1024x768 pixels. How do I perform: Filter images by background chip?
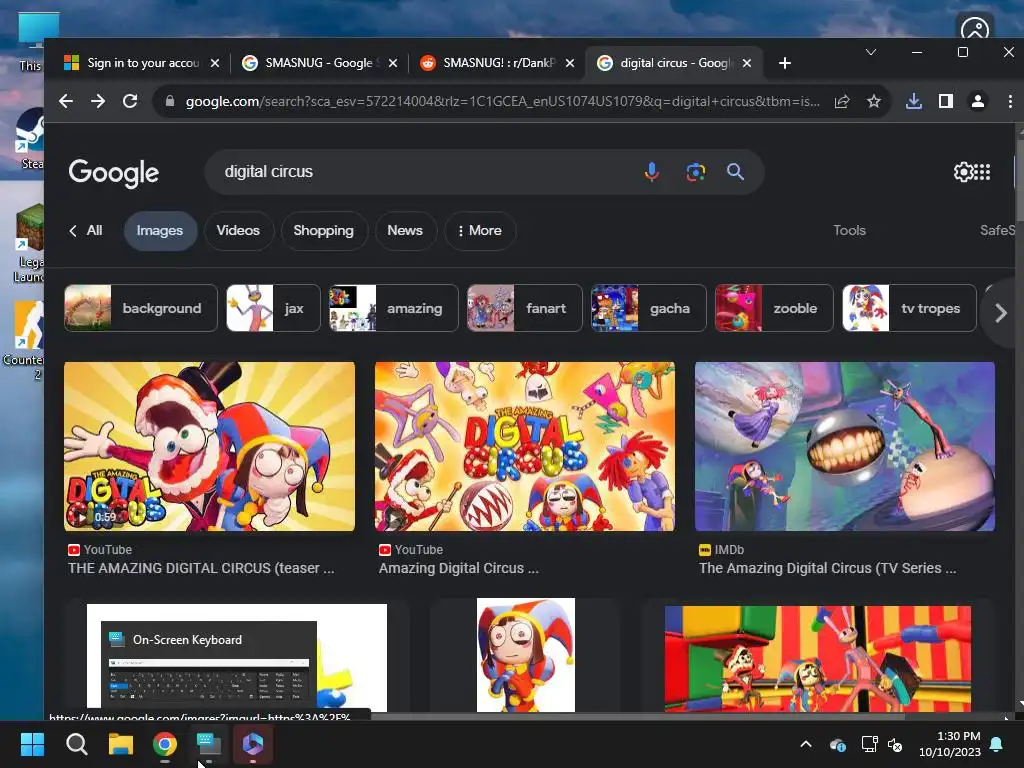[x=140, y=308]
